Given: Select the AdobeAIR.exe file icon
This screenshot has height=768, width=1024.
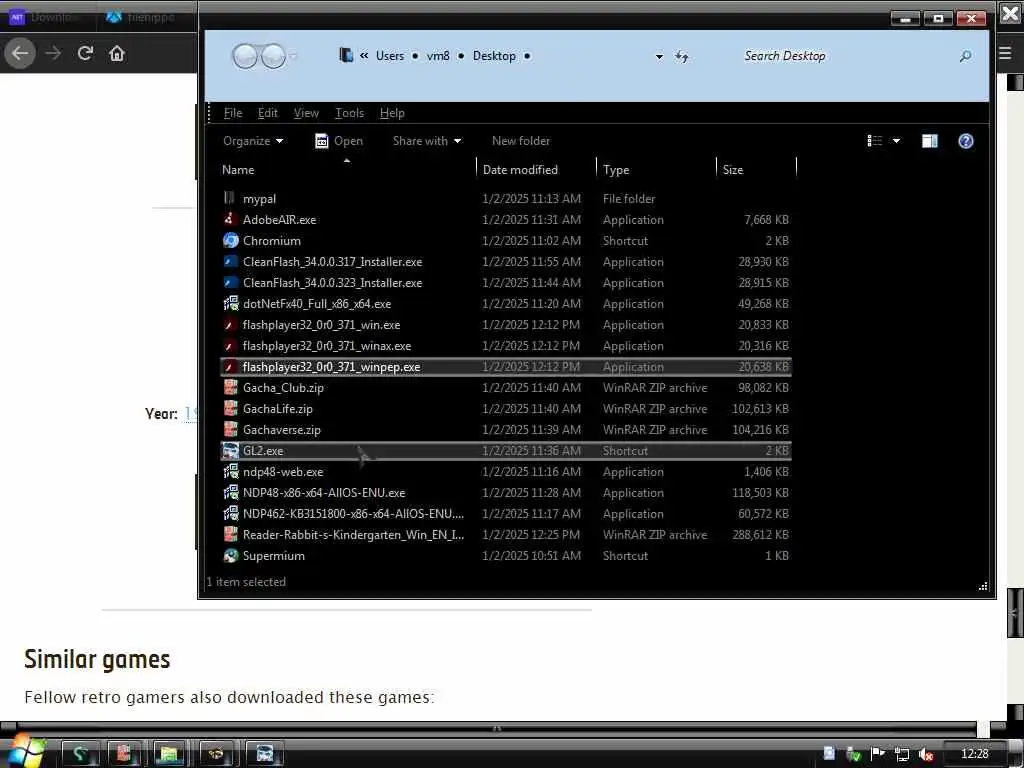Looking at the screenshot, I should point(229,219).
